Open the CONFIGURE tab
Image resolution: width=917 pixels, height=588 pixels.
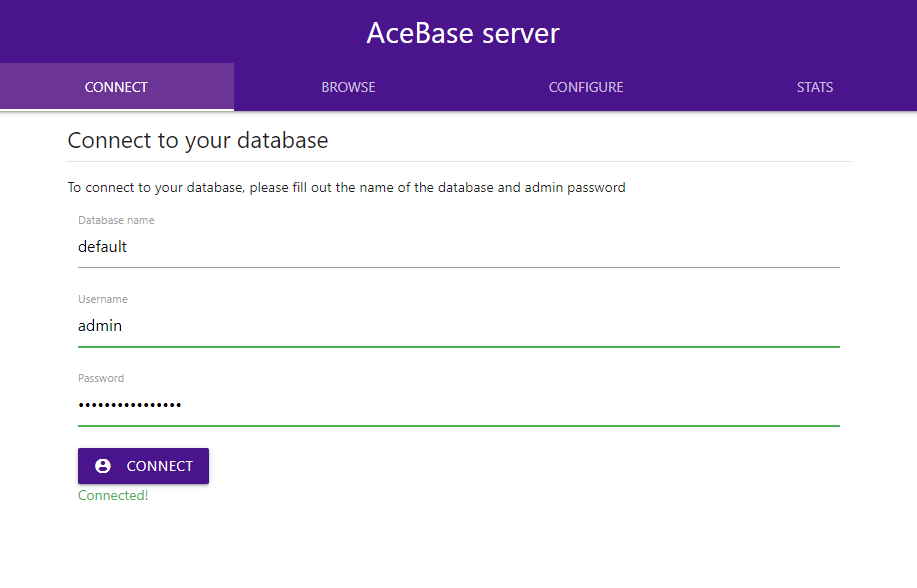coord(586,87)
